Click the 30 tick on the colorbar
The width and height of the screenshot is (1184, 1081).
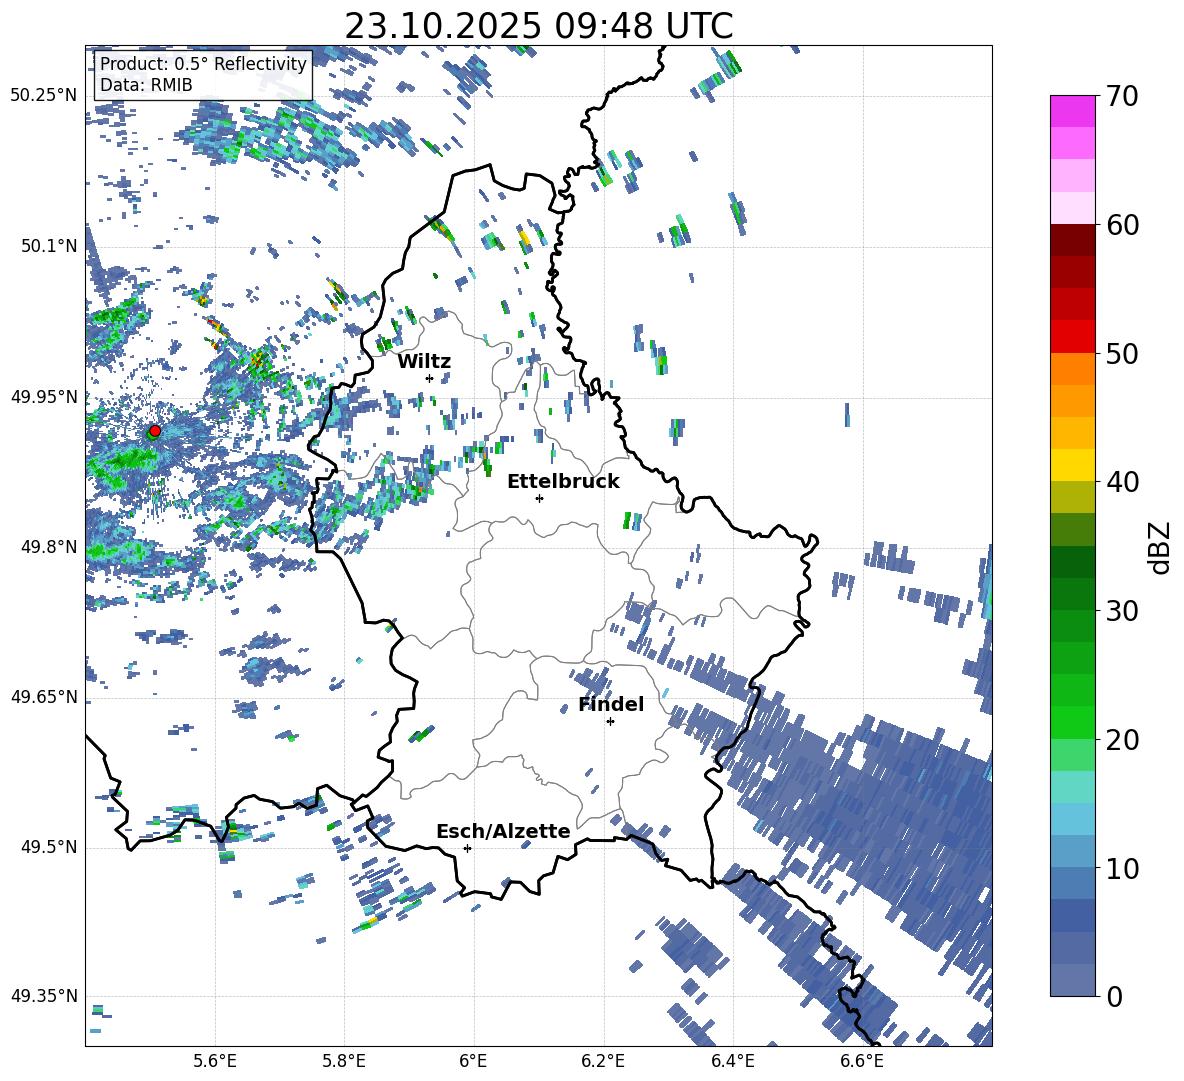pyautogui.click(x=1122, y=610)
